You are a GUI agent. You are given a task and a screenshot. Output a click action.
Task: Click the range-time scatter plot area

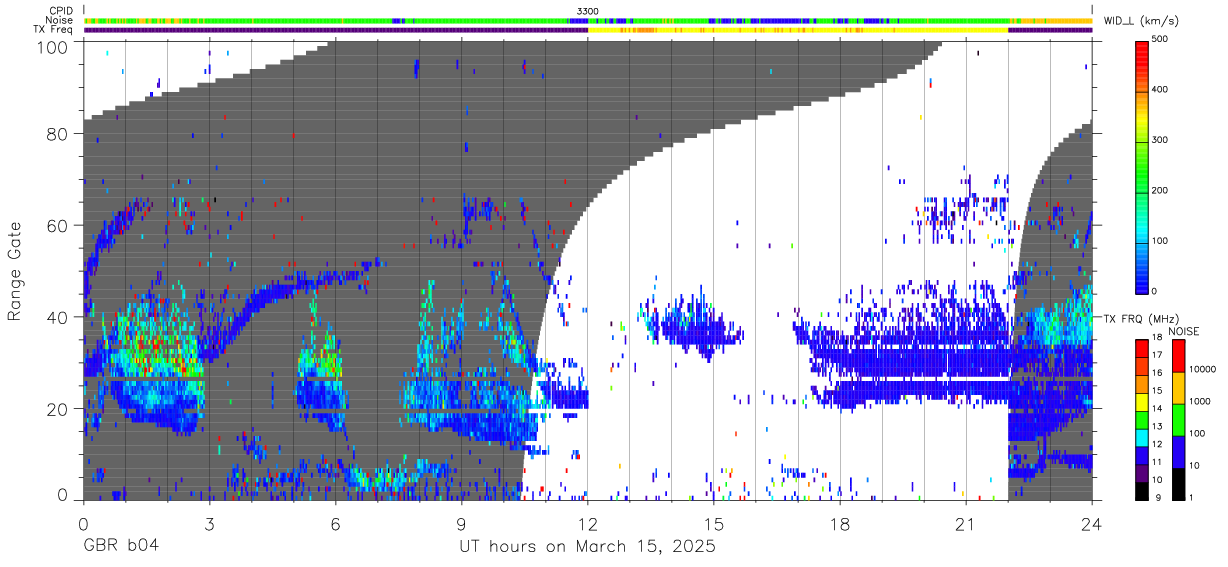pos(588,270)
